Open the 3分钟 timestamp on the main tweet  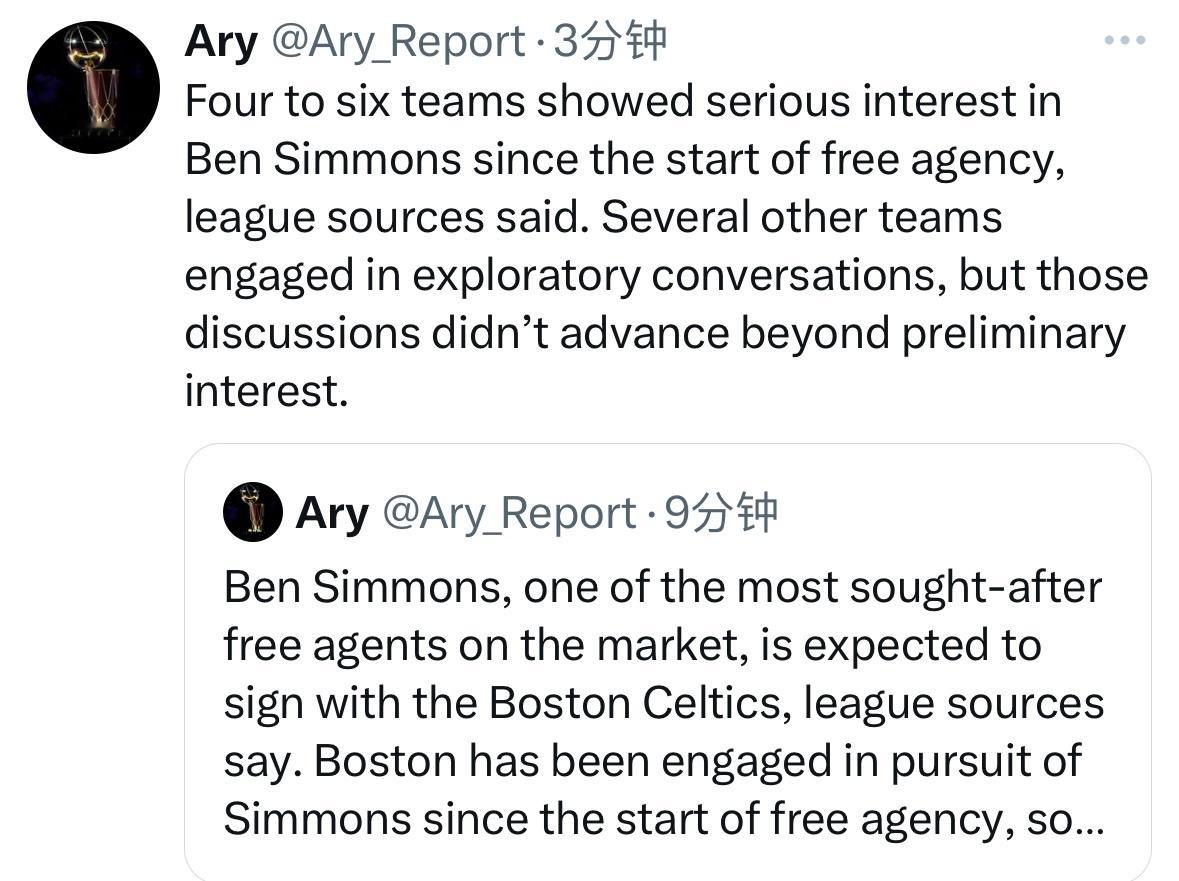(x=610, y=41)
